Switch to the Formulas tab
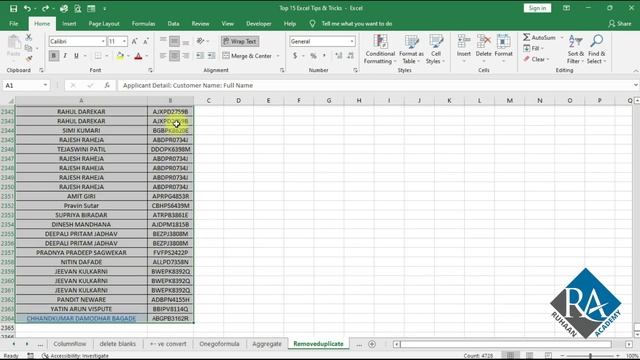Image resolution: width=640 pixels, height=360 pixels. [143, 24]
